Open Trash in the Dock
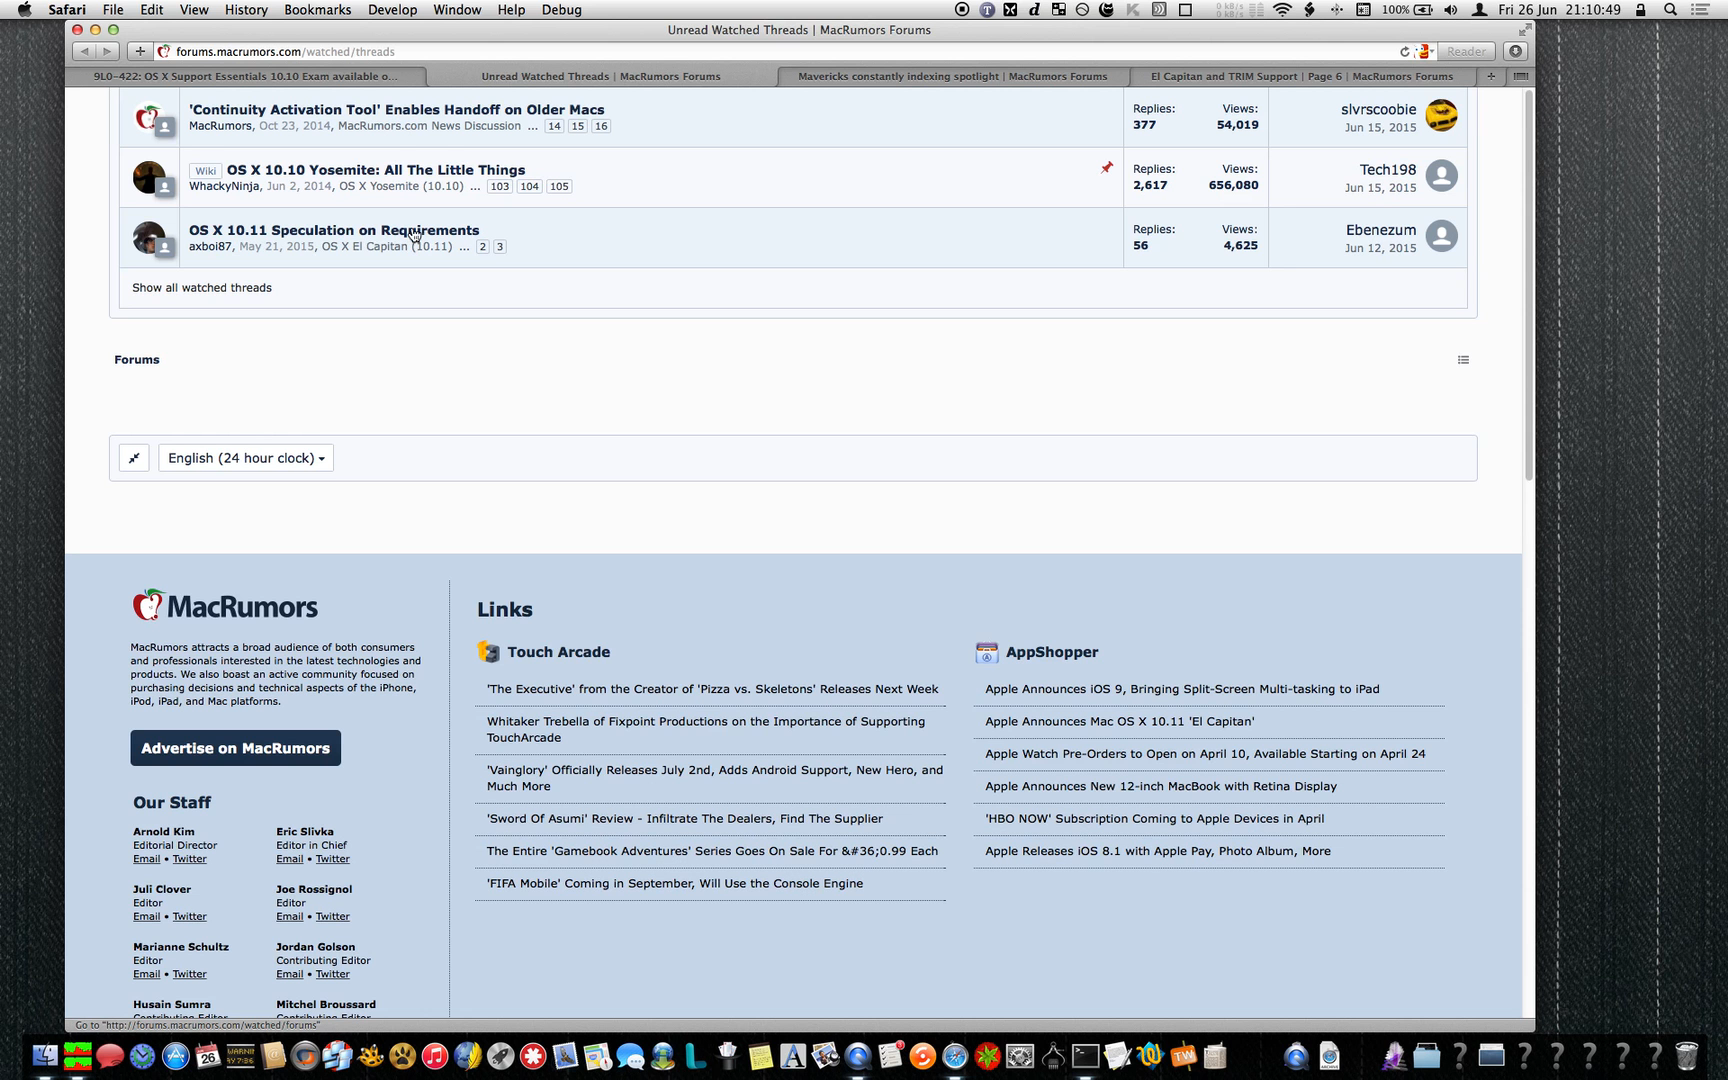The width and height of the screenshot is (1728, 1080). pos(1687,1056)
